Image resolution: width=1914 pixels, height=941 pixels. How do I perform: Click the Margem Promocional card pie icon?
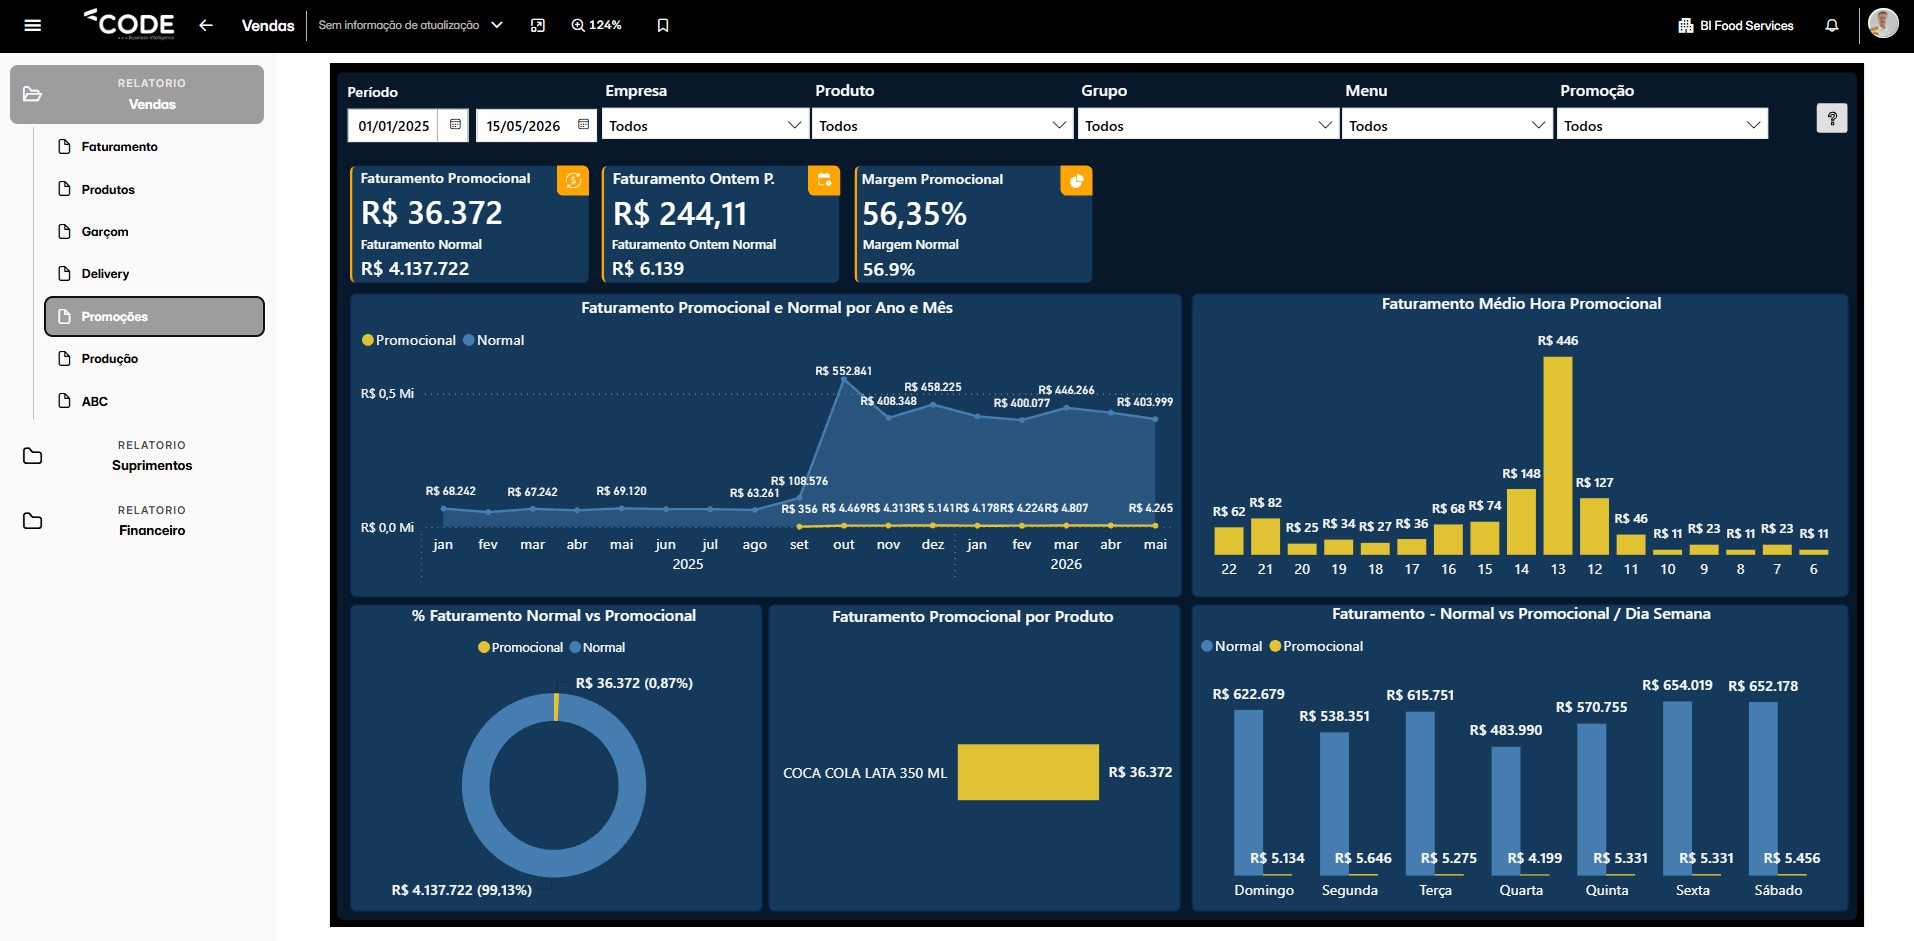pos(1076,181)
